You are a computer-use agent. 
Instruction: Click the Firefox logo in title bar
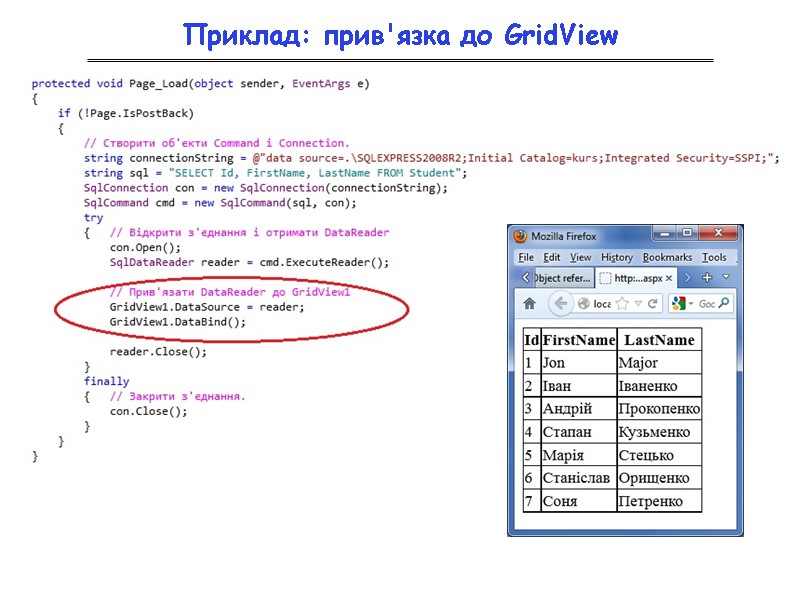click(x=520, y=236)
